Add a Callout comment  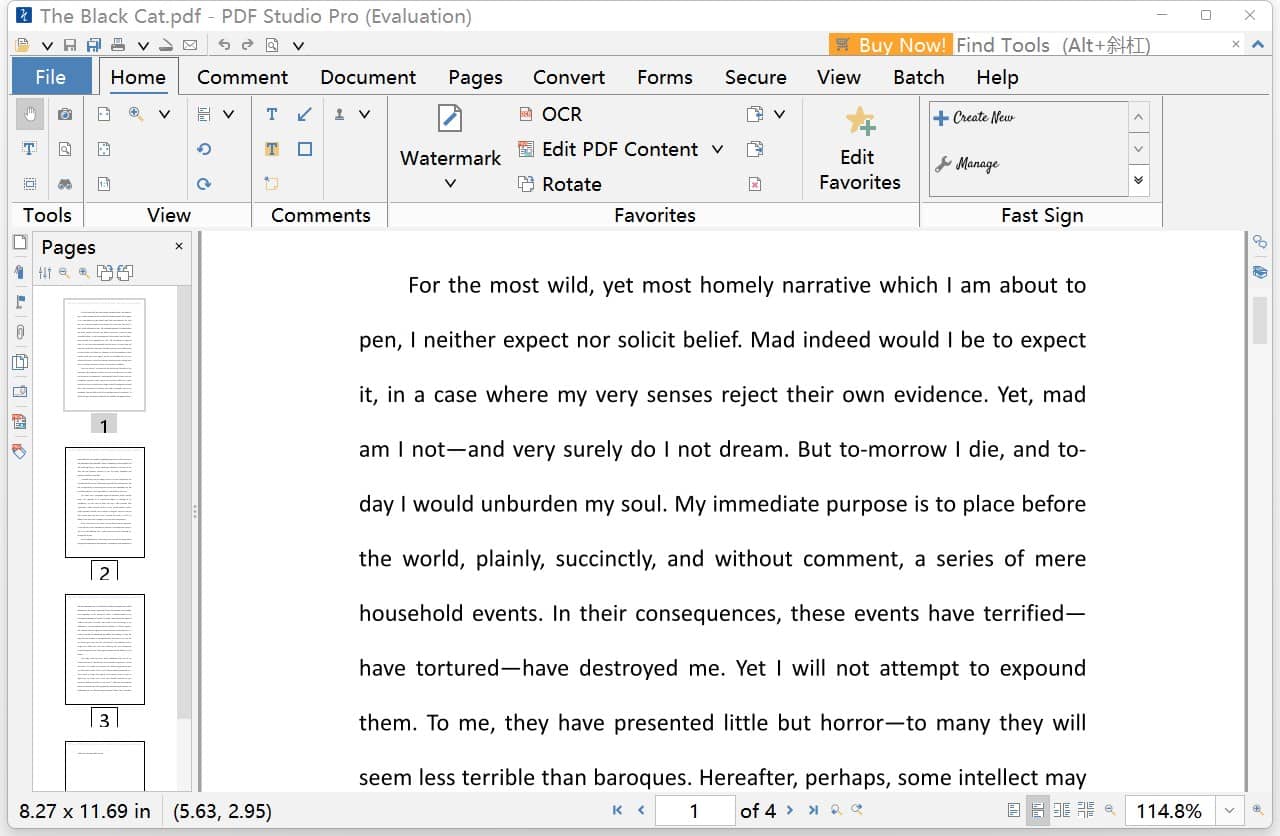(x=272, y=184)
